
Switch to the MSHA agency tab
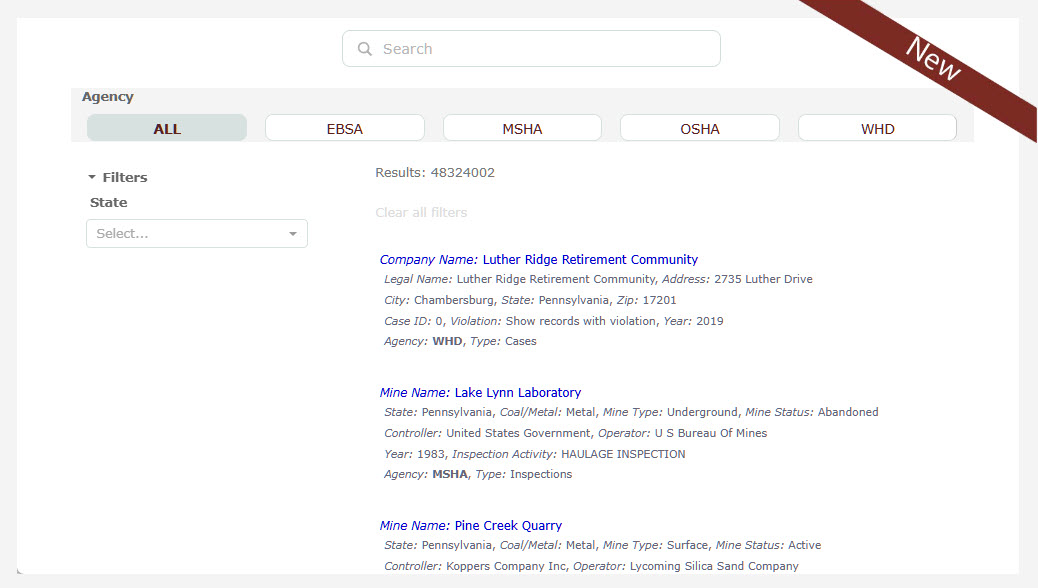522,128
